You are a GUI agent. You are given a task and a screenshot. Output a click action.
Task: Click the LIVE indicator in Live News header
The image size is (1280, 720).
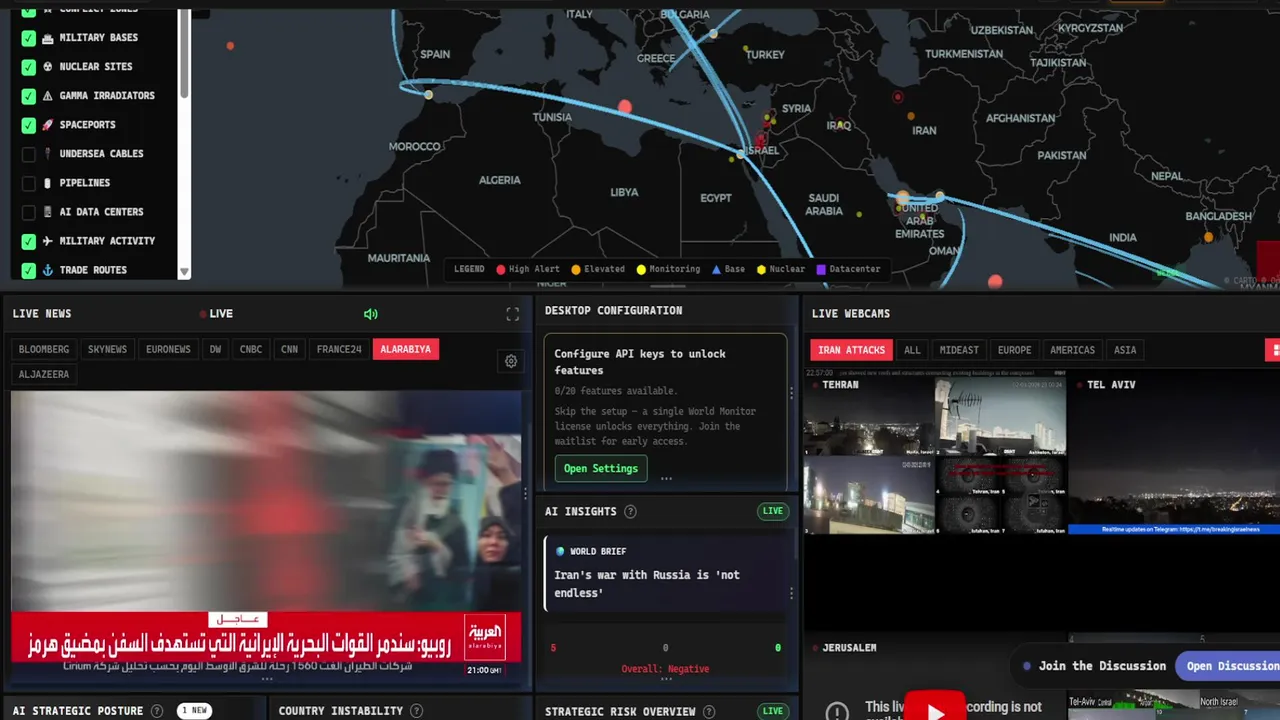tap(217, 314)
